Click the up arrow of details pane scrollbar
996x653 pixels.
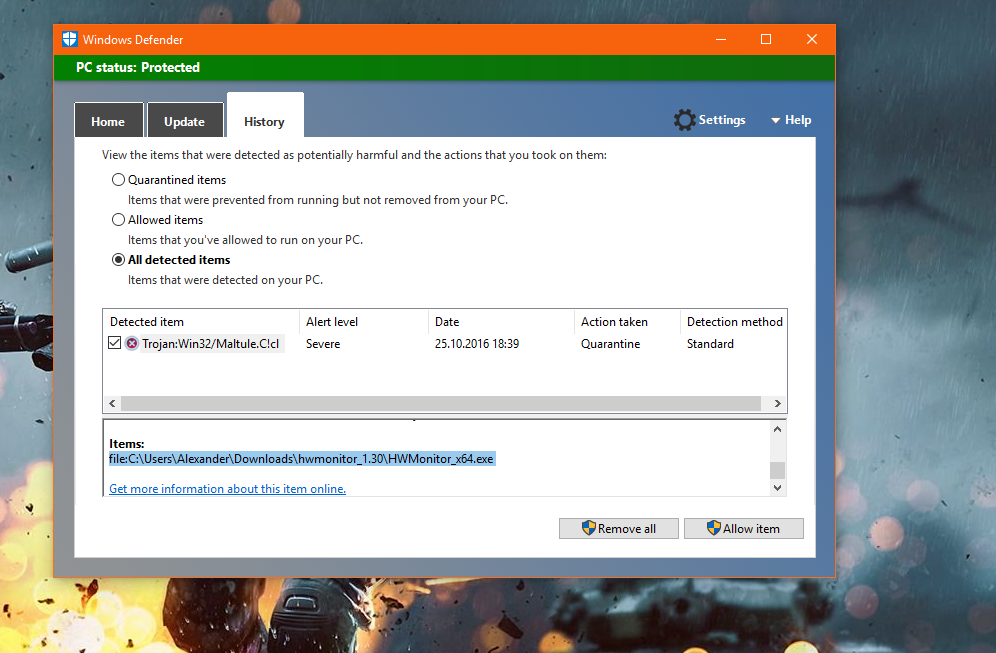coord(777,429)
